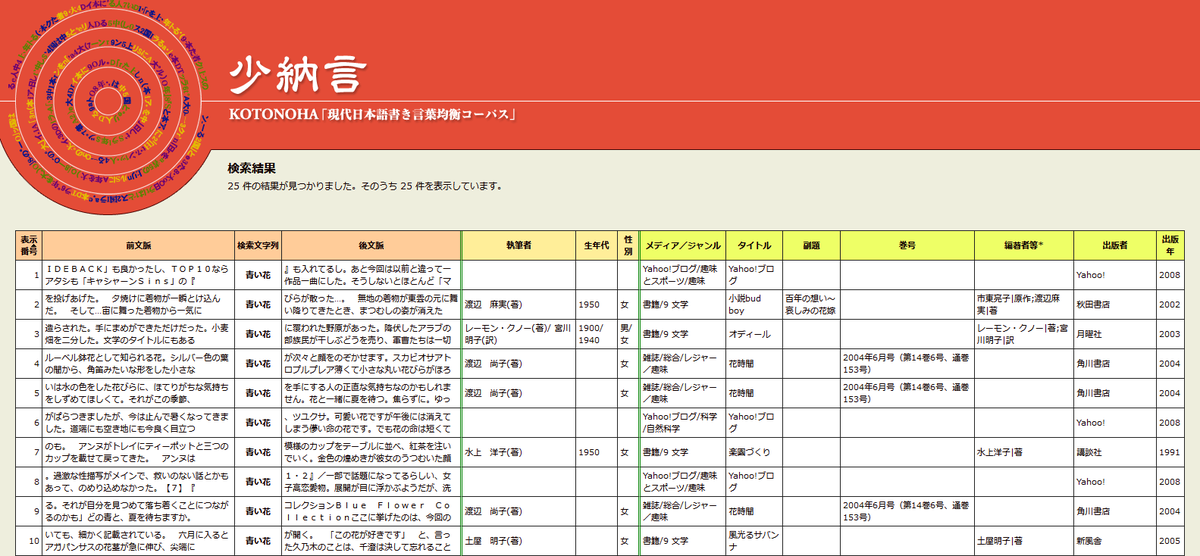This screenshot has height=556, width=1200.
Task: Click issue '2004年6月号' in row 5
Action: click(906, 393)
